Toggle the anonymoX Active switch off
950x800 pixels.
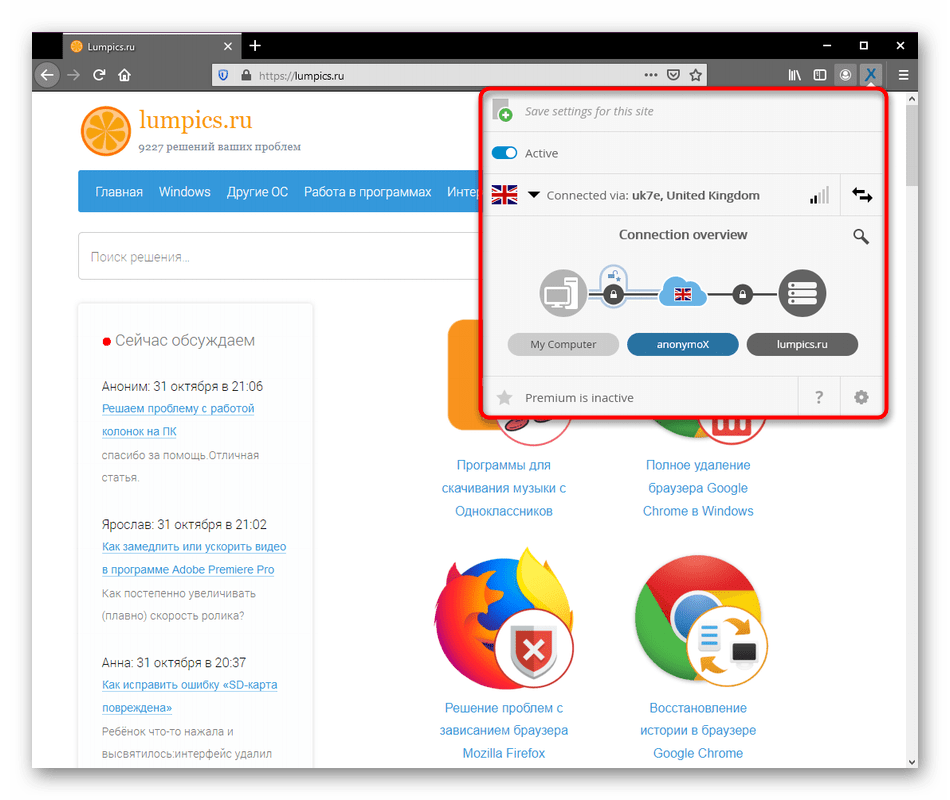(504, 153)
